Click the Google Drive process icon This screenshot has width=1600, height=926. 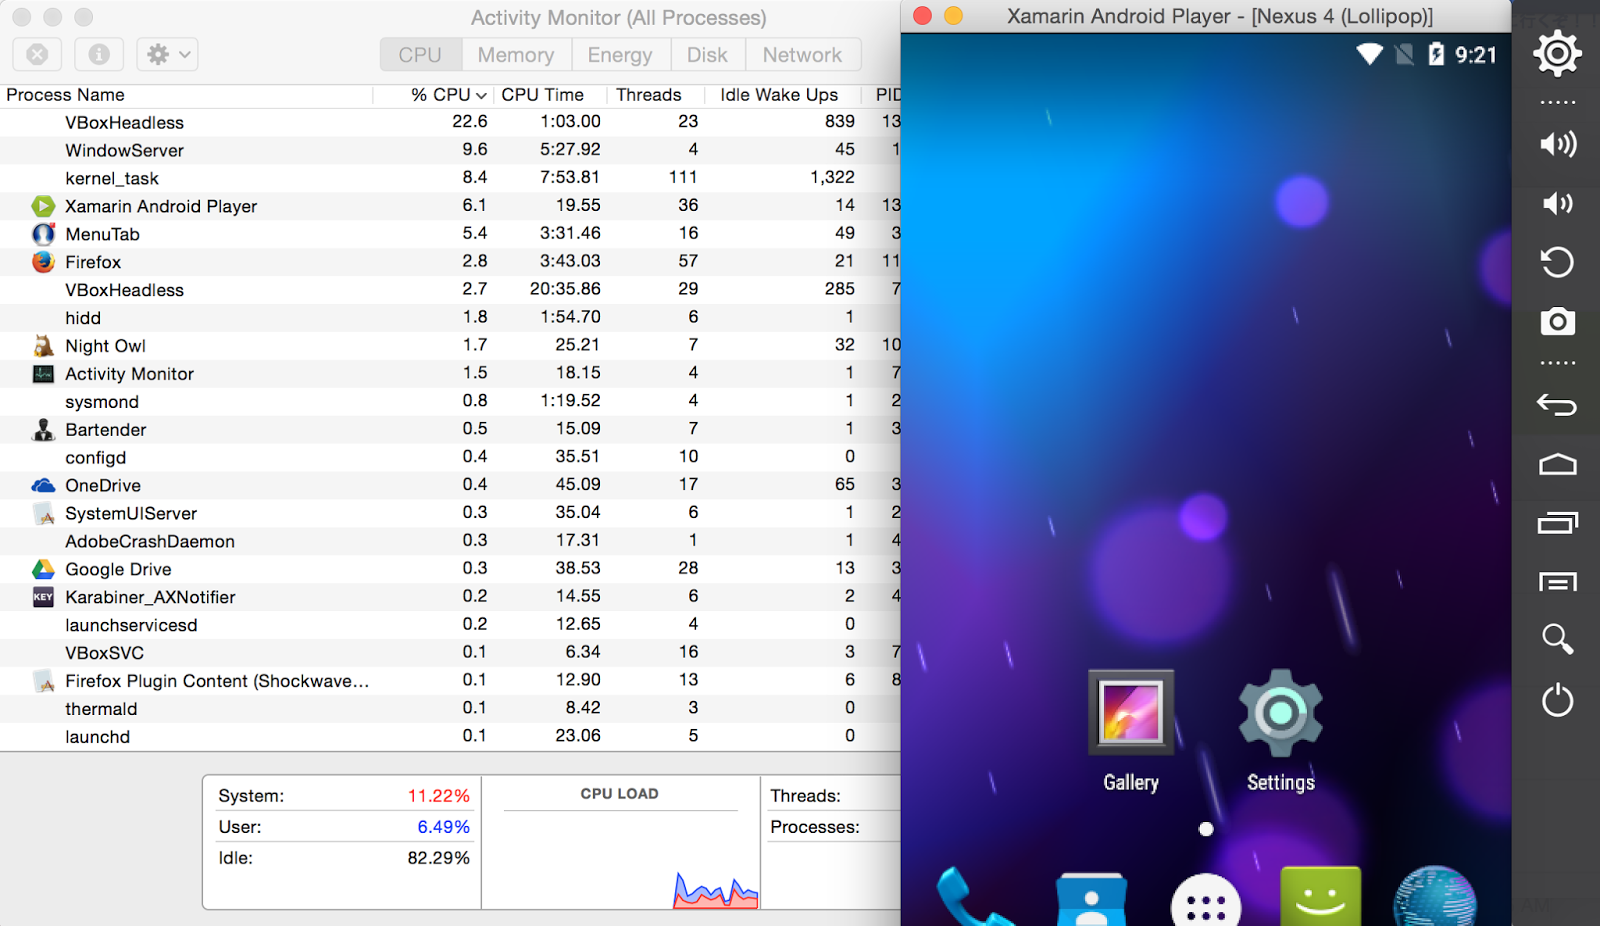click(x=43, y=569)
